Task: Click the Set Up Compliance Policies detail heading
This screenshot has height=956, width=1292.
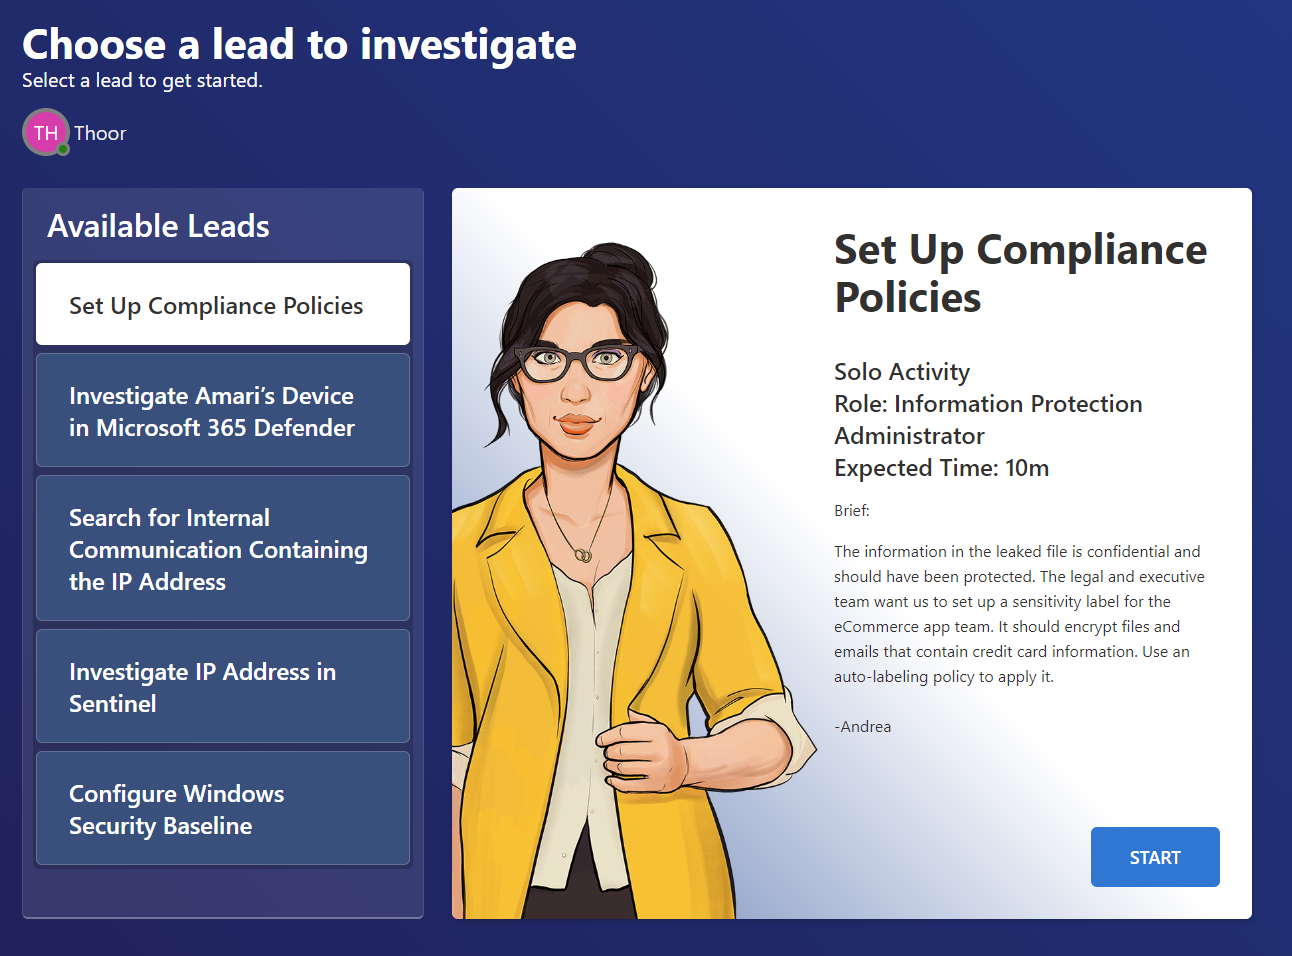Action: tap(1020, 273)
